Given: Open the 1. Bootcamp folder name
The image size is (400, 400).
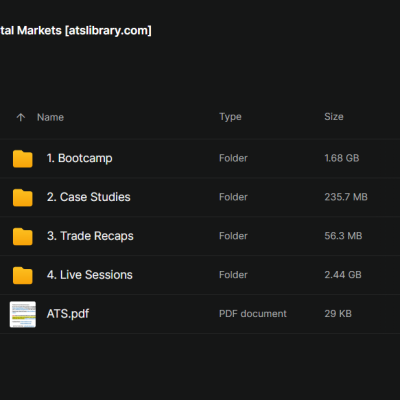Looking at the screenshot, I should click(x=79, y=158).
